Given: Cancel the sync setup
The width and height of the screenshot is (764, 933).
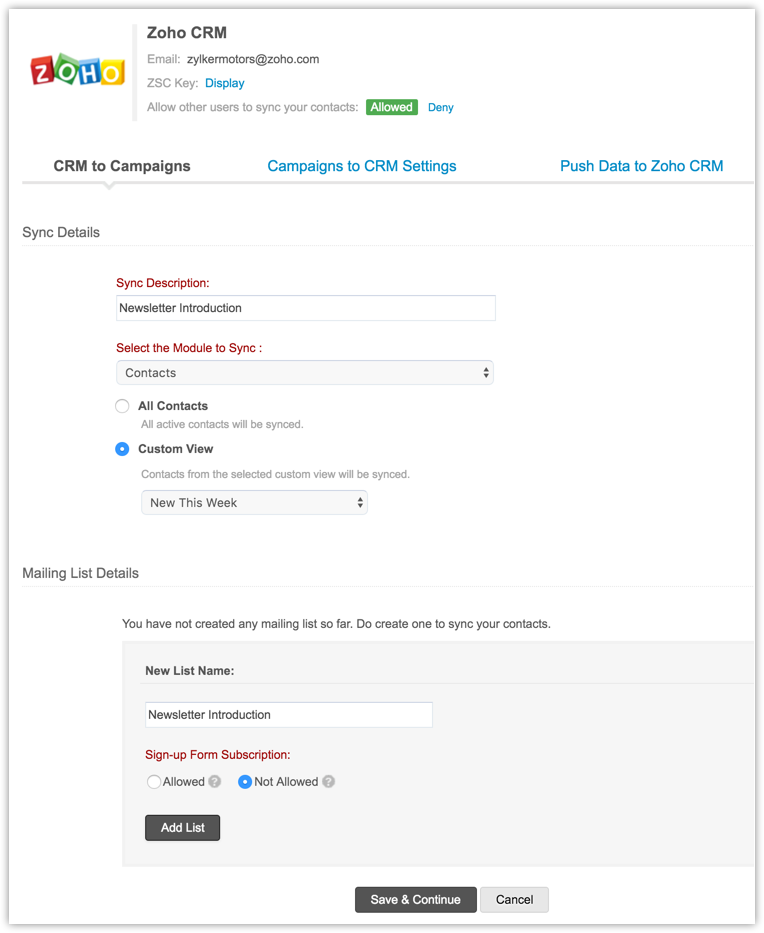Looking at the screenshot, I should pyautogui.click(x=514, y=899).
